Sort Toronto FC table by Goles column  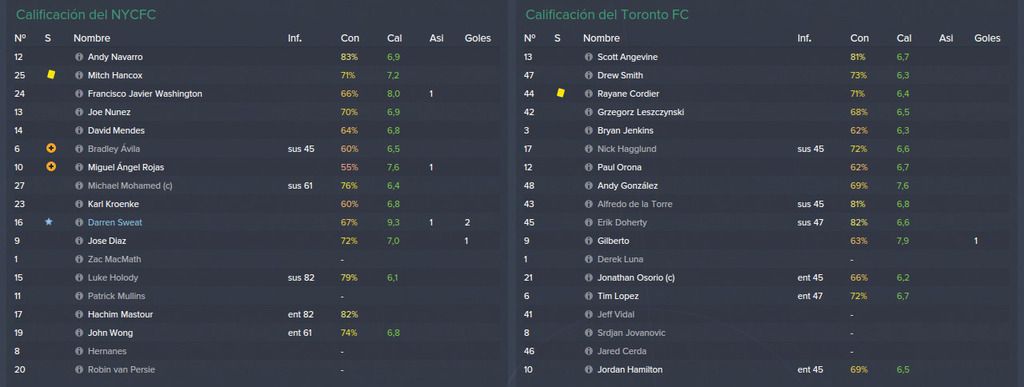(987, 39)
